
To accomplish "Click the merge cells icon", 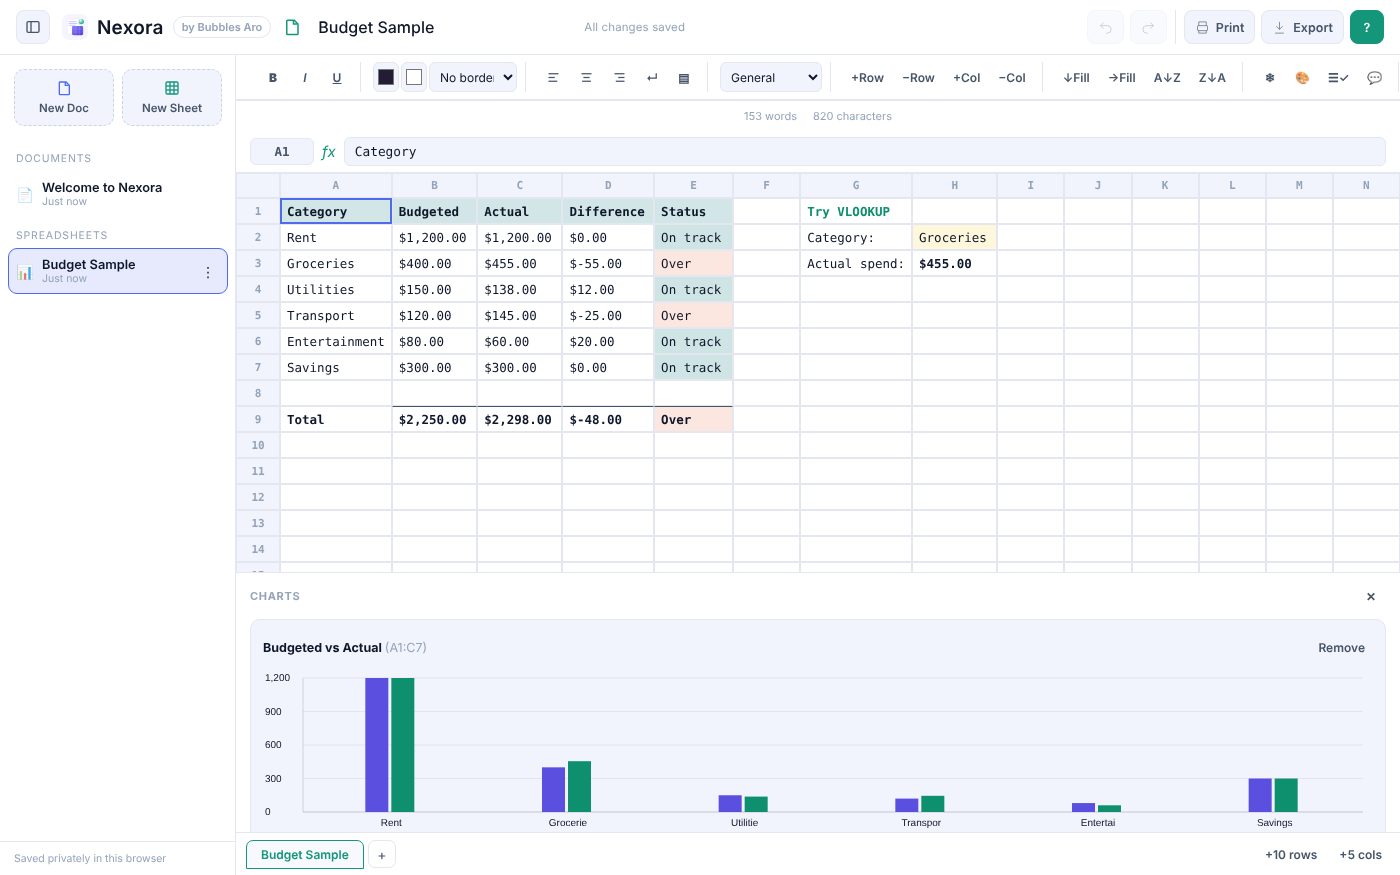I will coord(684,77).
